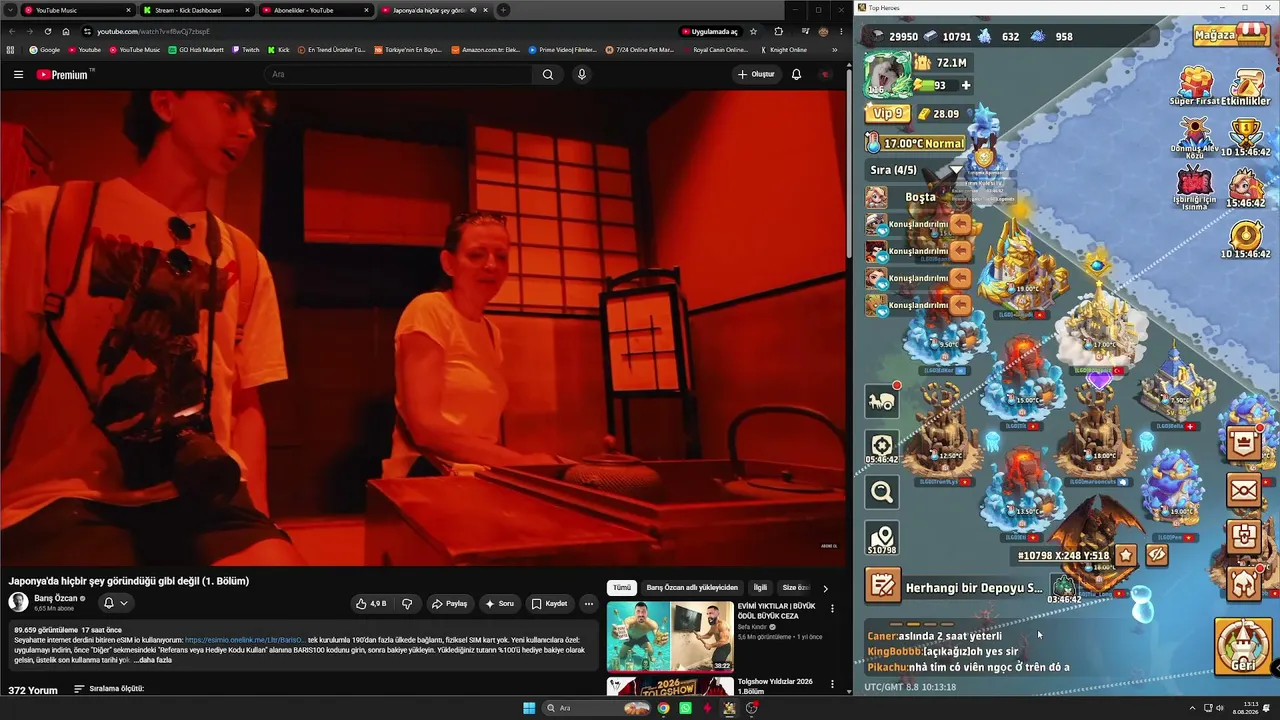Toggle the eye visibility button near coordinates
The width and height of the screenshot is (1280, 720).
[x=1157, y=555]
